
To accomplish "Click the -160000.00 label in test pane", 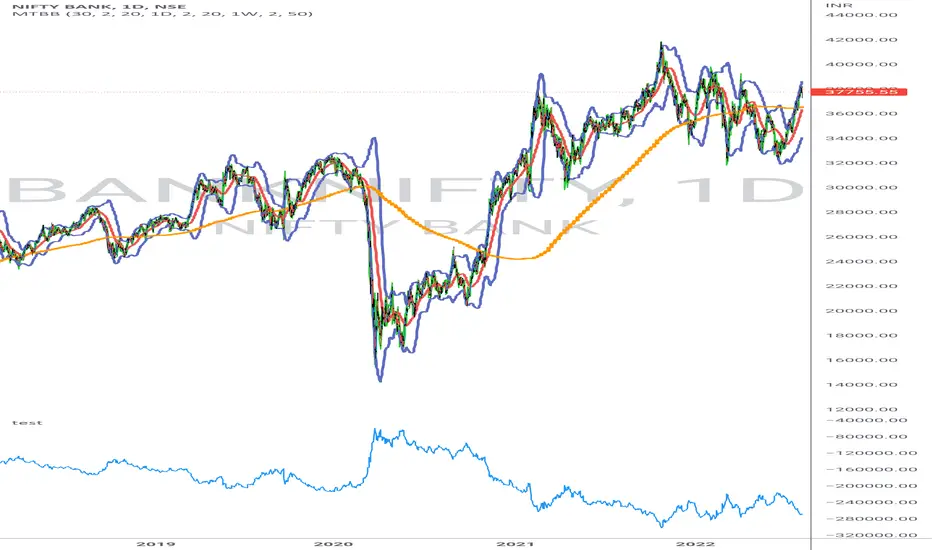I will pos(871,469).
